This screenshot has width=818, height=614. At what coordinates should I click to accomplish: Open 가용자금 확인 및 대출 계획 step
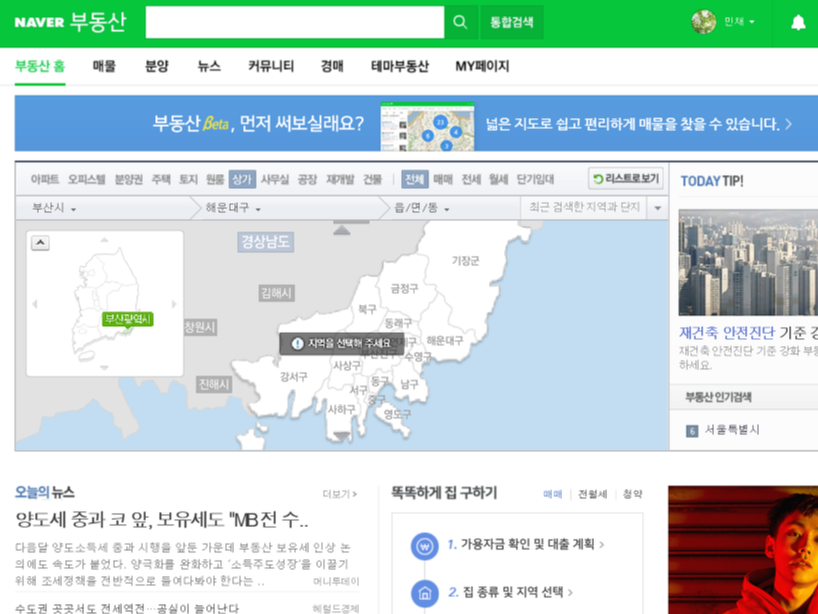click(526, 545)
